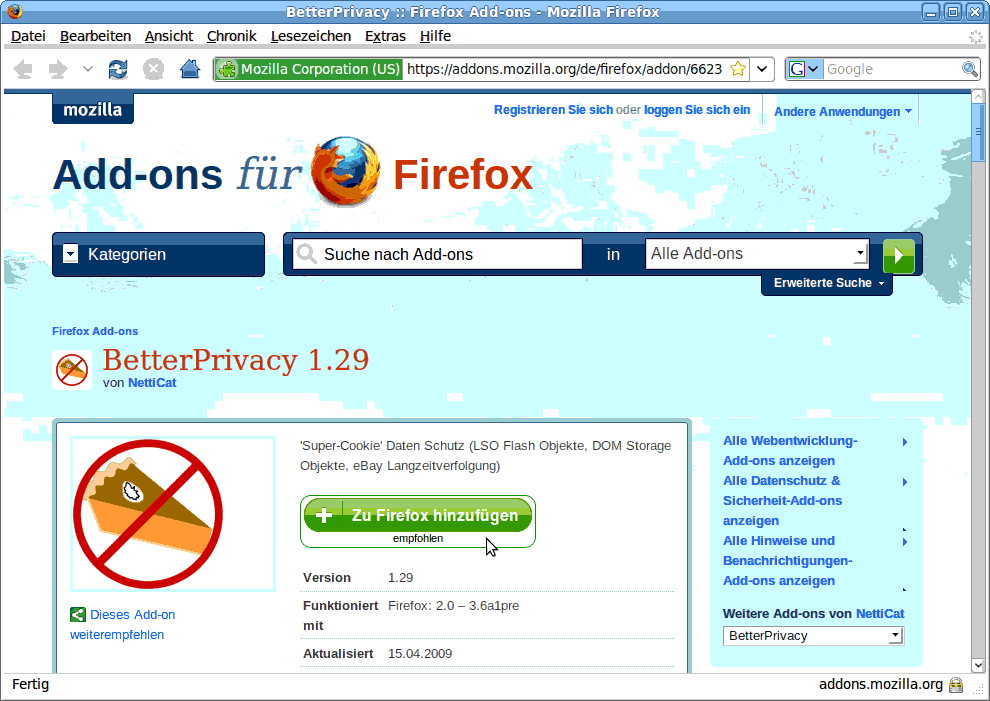This screenshot has height=701, width=990.
Task: Click the Suche nach Add-ons field
Action: click(438, 255)
